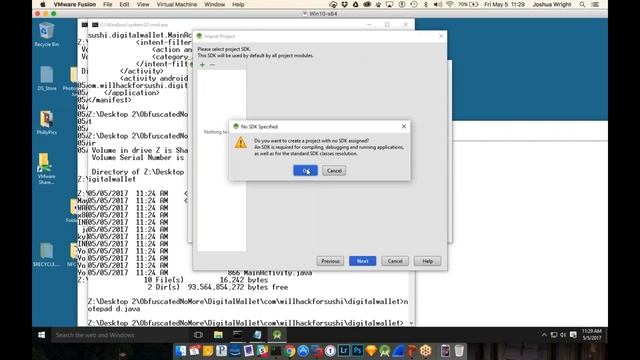Open Terminal from the macOS dock
Viewport: 640px width, 360px height.
click(x=276, y=351)
